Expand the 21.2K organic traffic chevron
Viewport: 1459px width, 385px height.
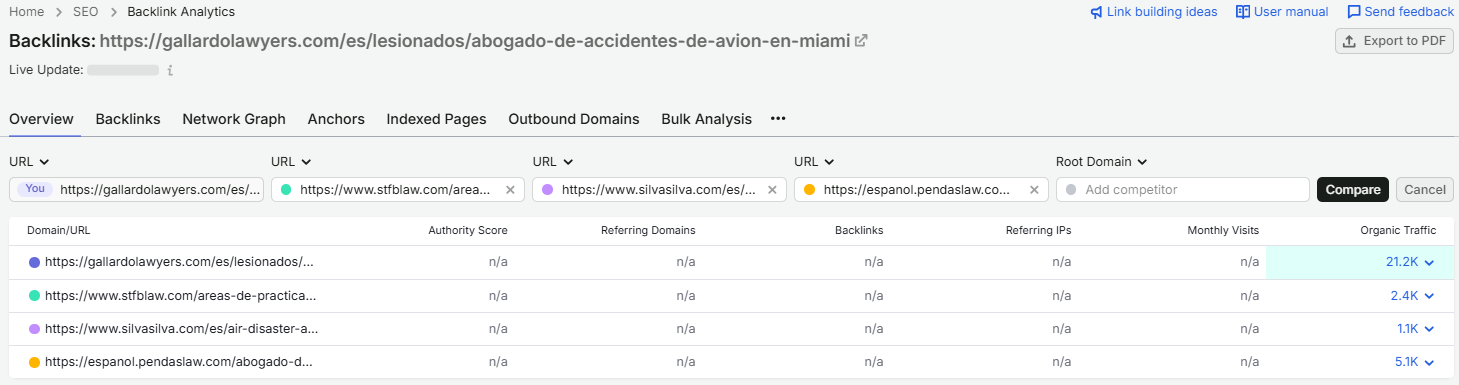click(1429, 262)
